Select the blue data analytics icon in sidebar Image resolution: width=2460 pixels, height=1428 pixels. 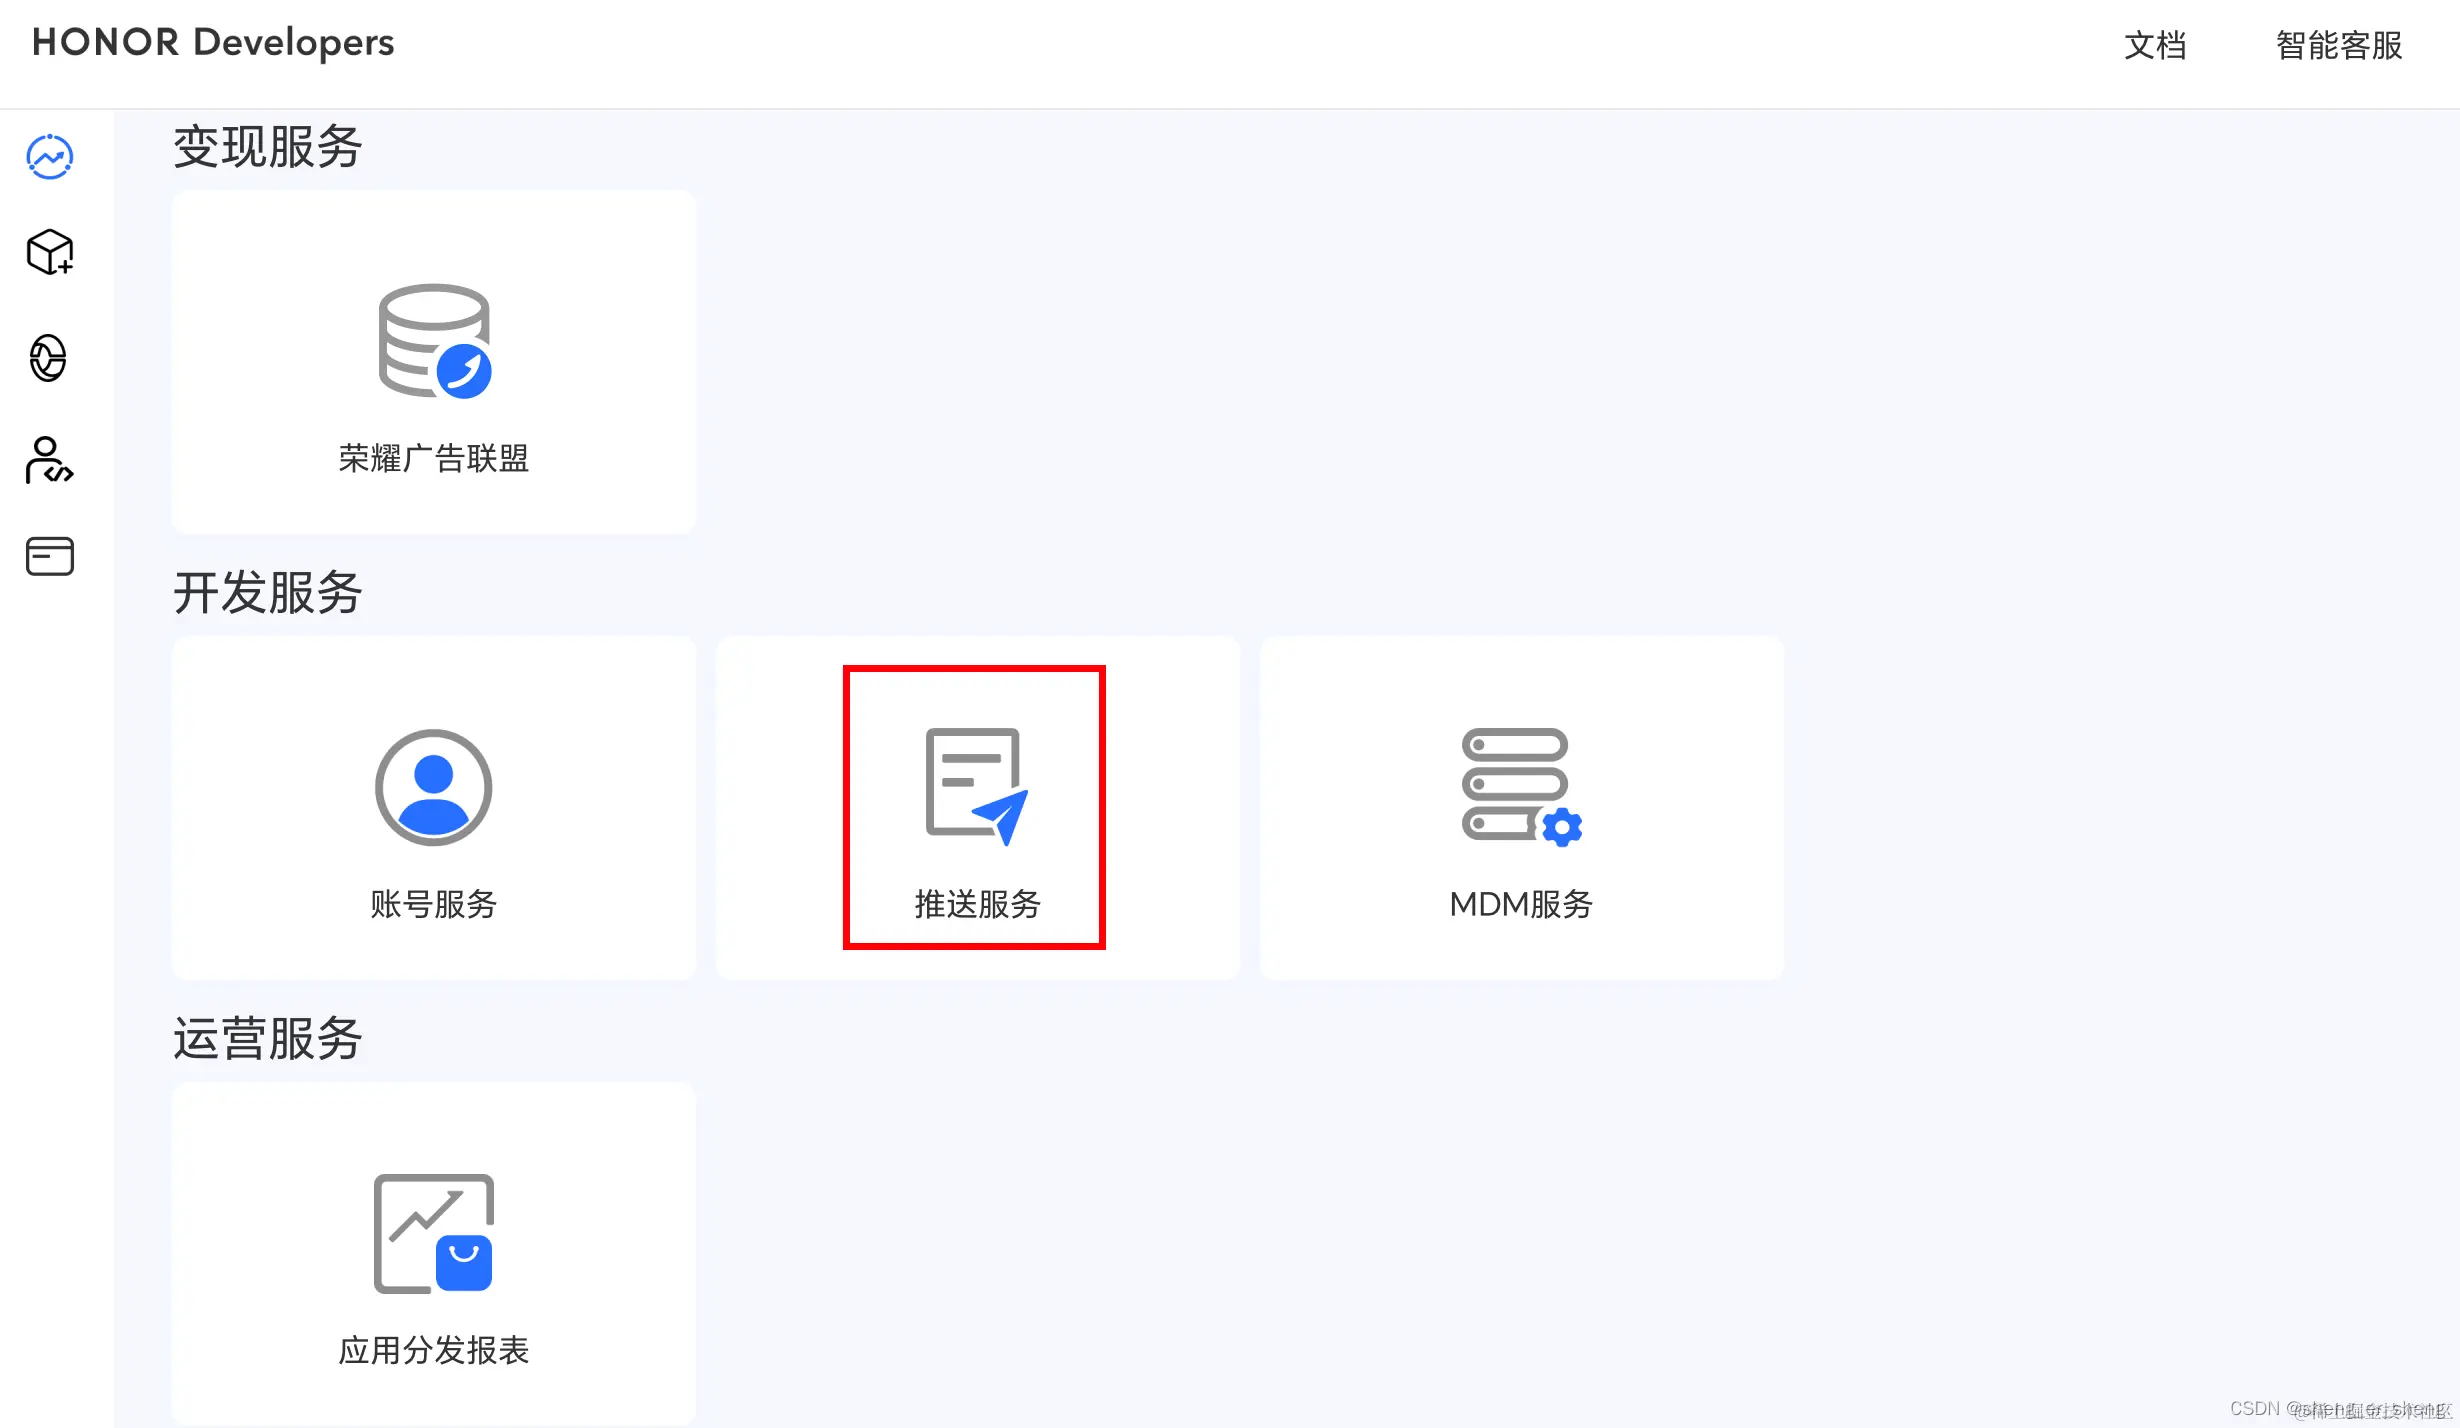coord(48,156)
